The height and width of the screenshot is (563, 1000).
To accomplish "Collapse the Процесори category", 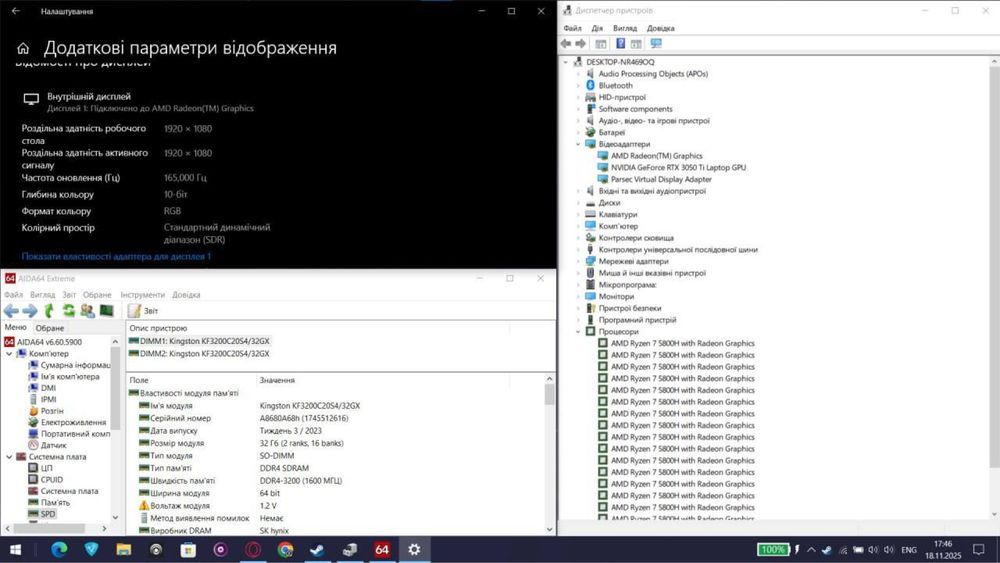I will (x=578, y=332).
